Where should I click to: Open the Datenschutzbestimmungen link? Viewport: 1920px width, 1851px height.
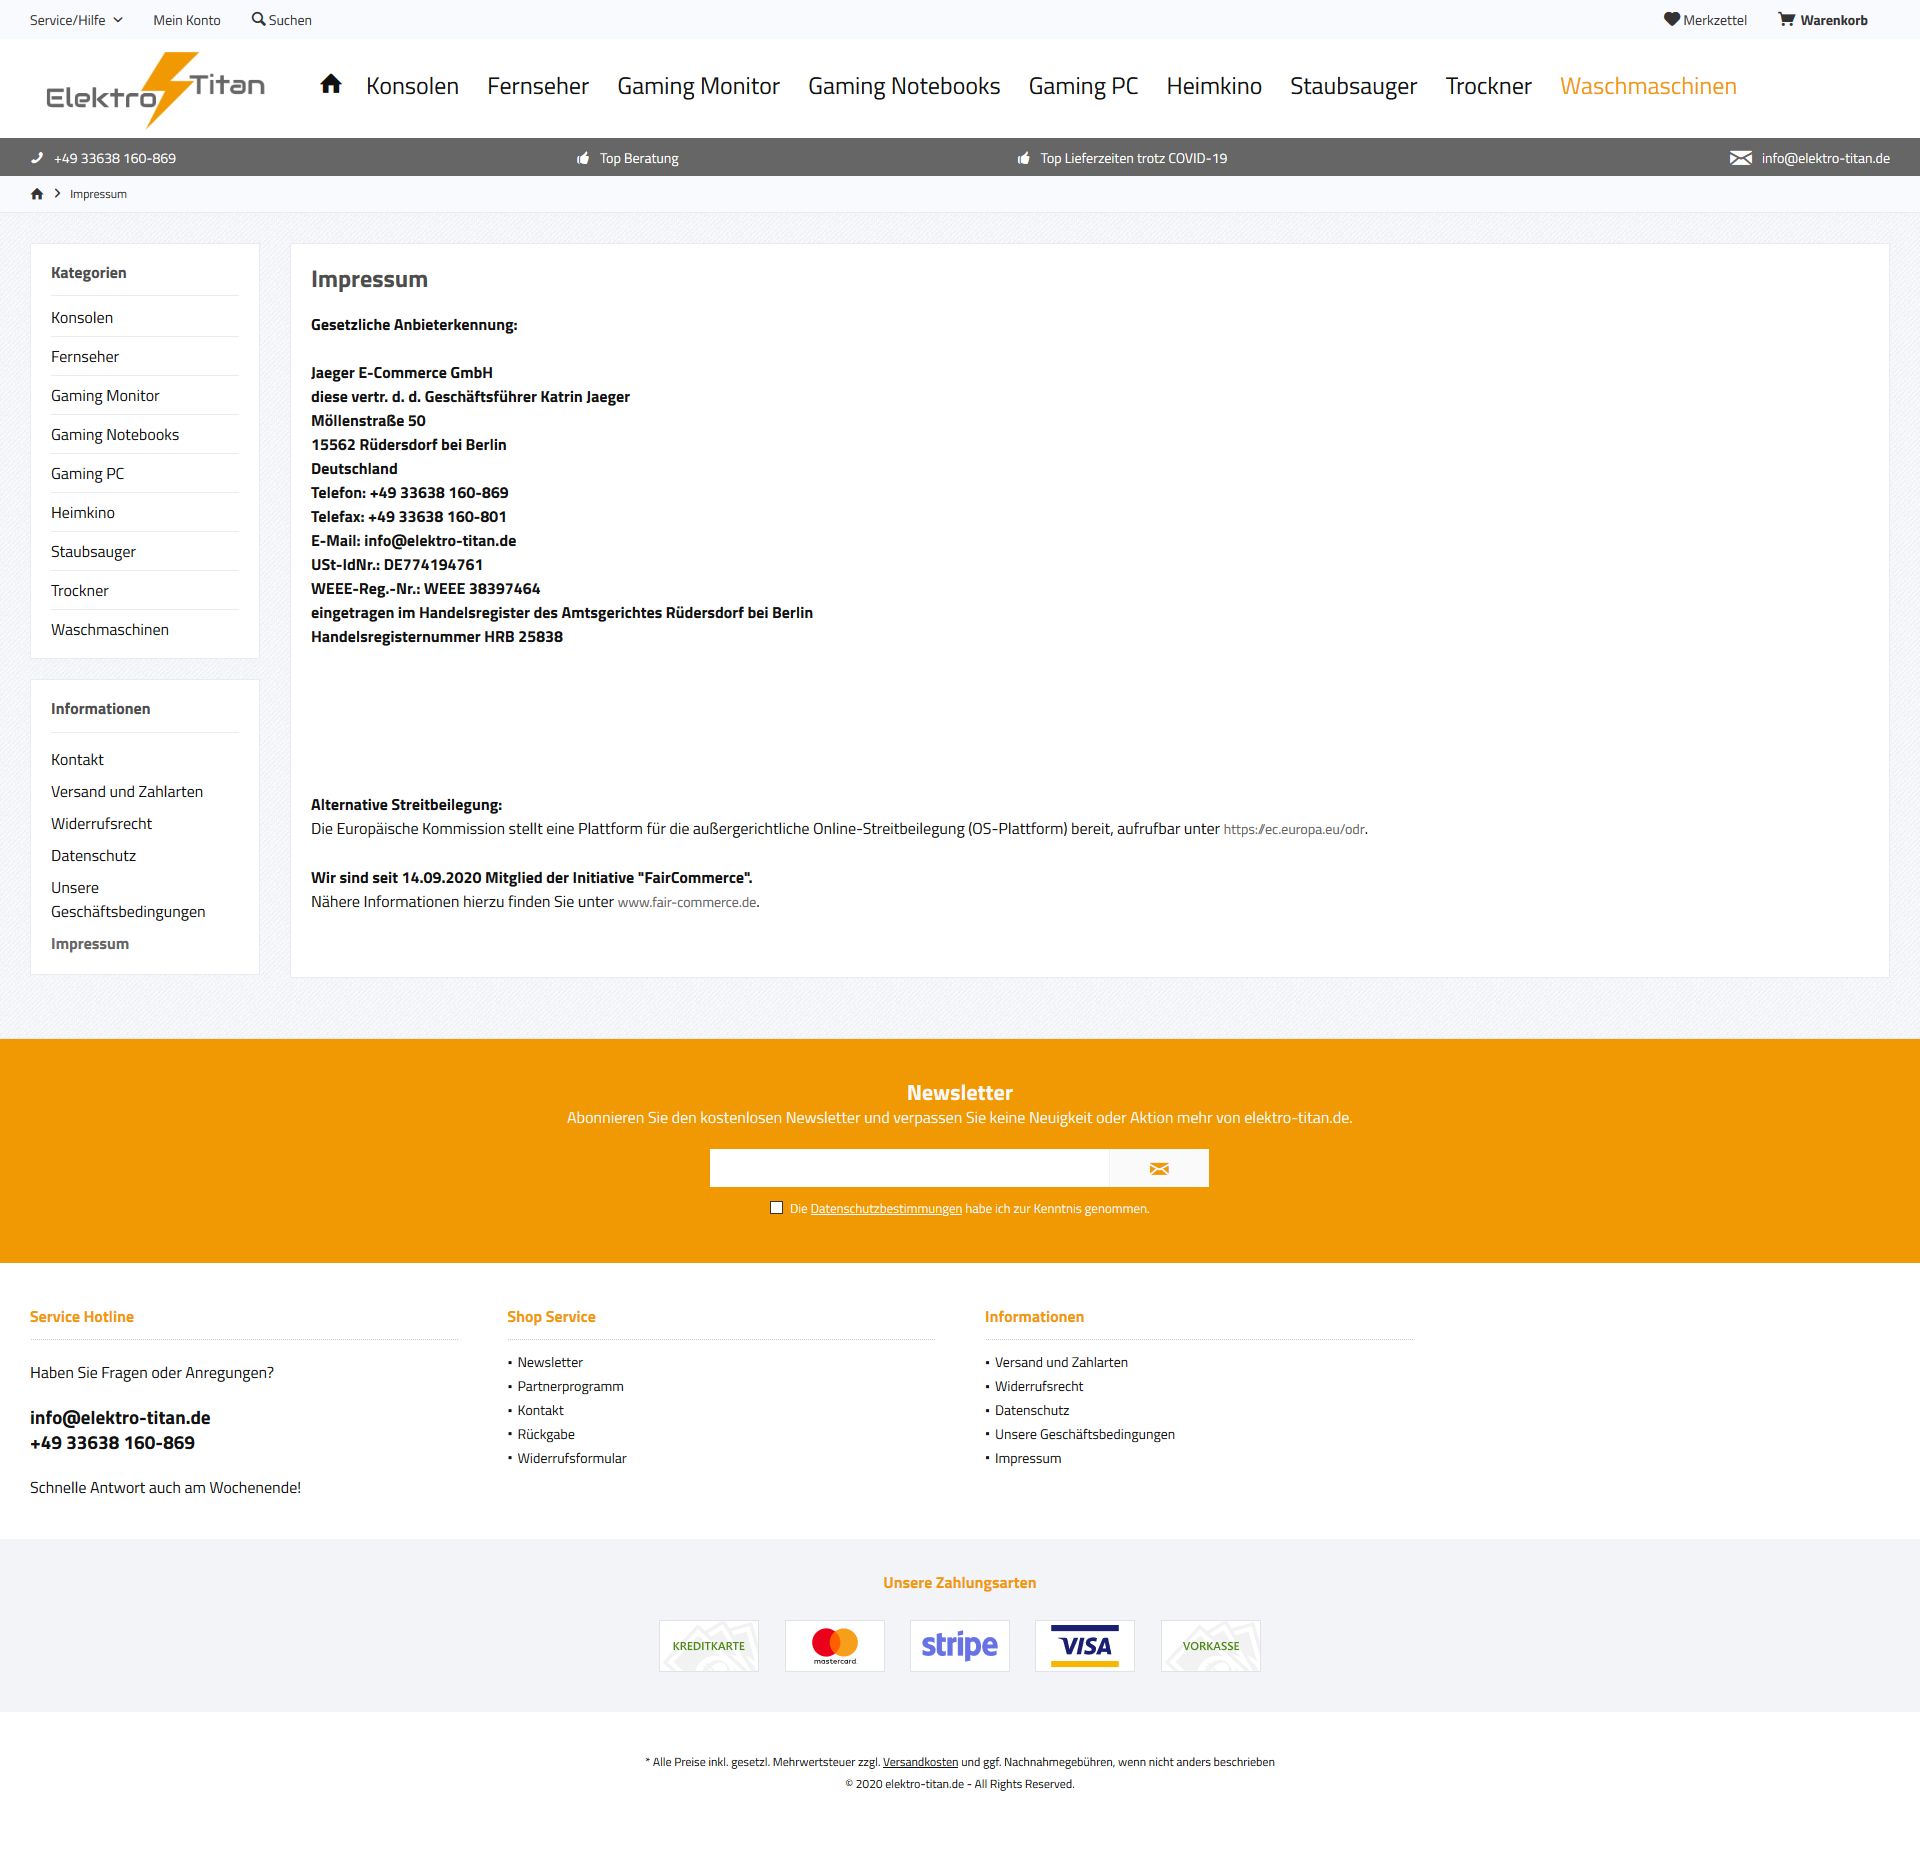(886, 1209)
